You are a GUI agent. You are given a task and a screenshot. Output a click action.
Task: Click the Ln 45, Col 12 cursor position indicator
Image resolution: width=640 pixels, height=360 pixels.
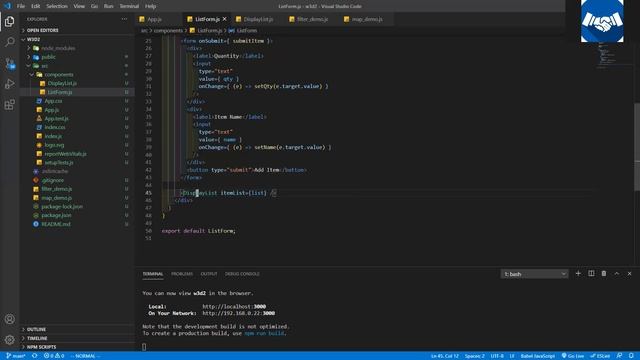tap(444, 356)
